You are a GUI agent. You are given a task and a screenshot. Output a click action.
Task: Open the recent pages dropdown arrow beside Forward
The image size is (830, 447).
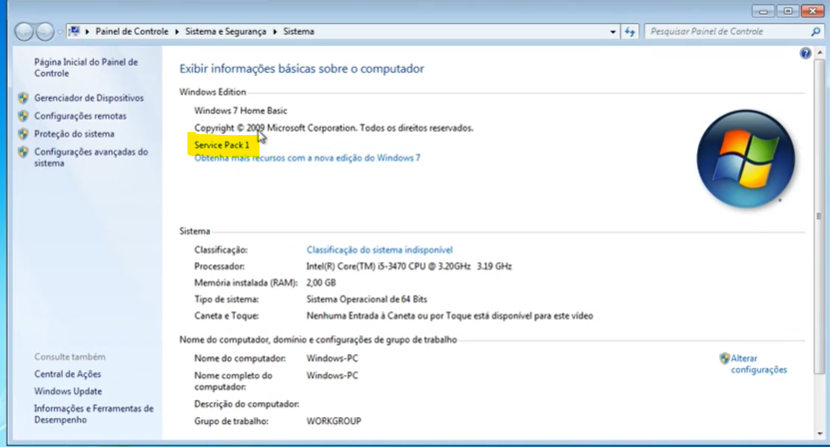[60, 32]
